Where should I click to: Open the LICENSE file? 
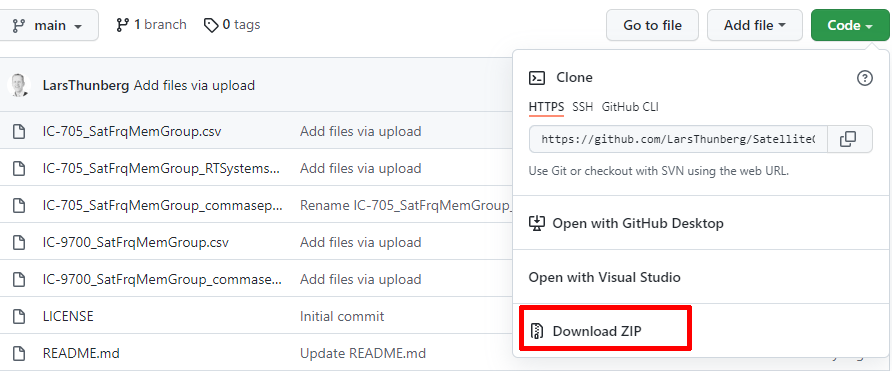tap(68, 316)
